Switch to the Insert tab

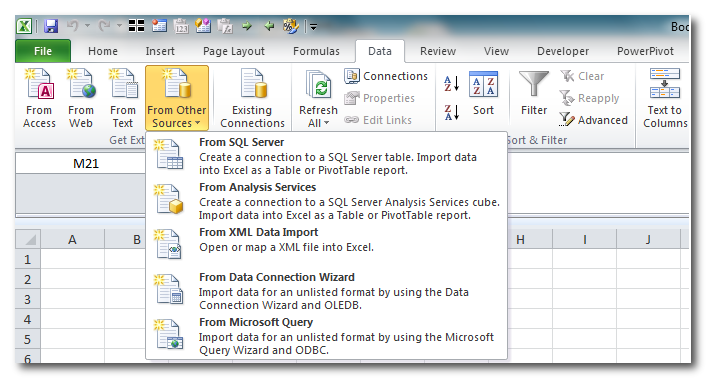click(160, 51)
